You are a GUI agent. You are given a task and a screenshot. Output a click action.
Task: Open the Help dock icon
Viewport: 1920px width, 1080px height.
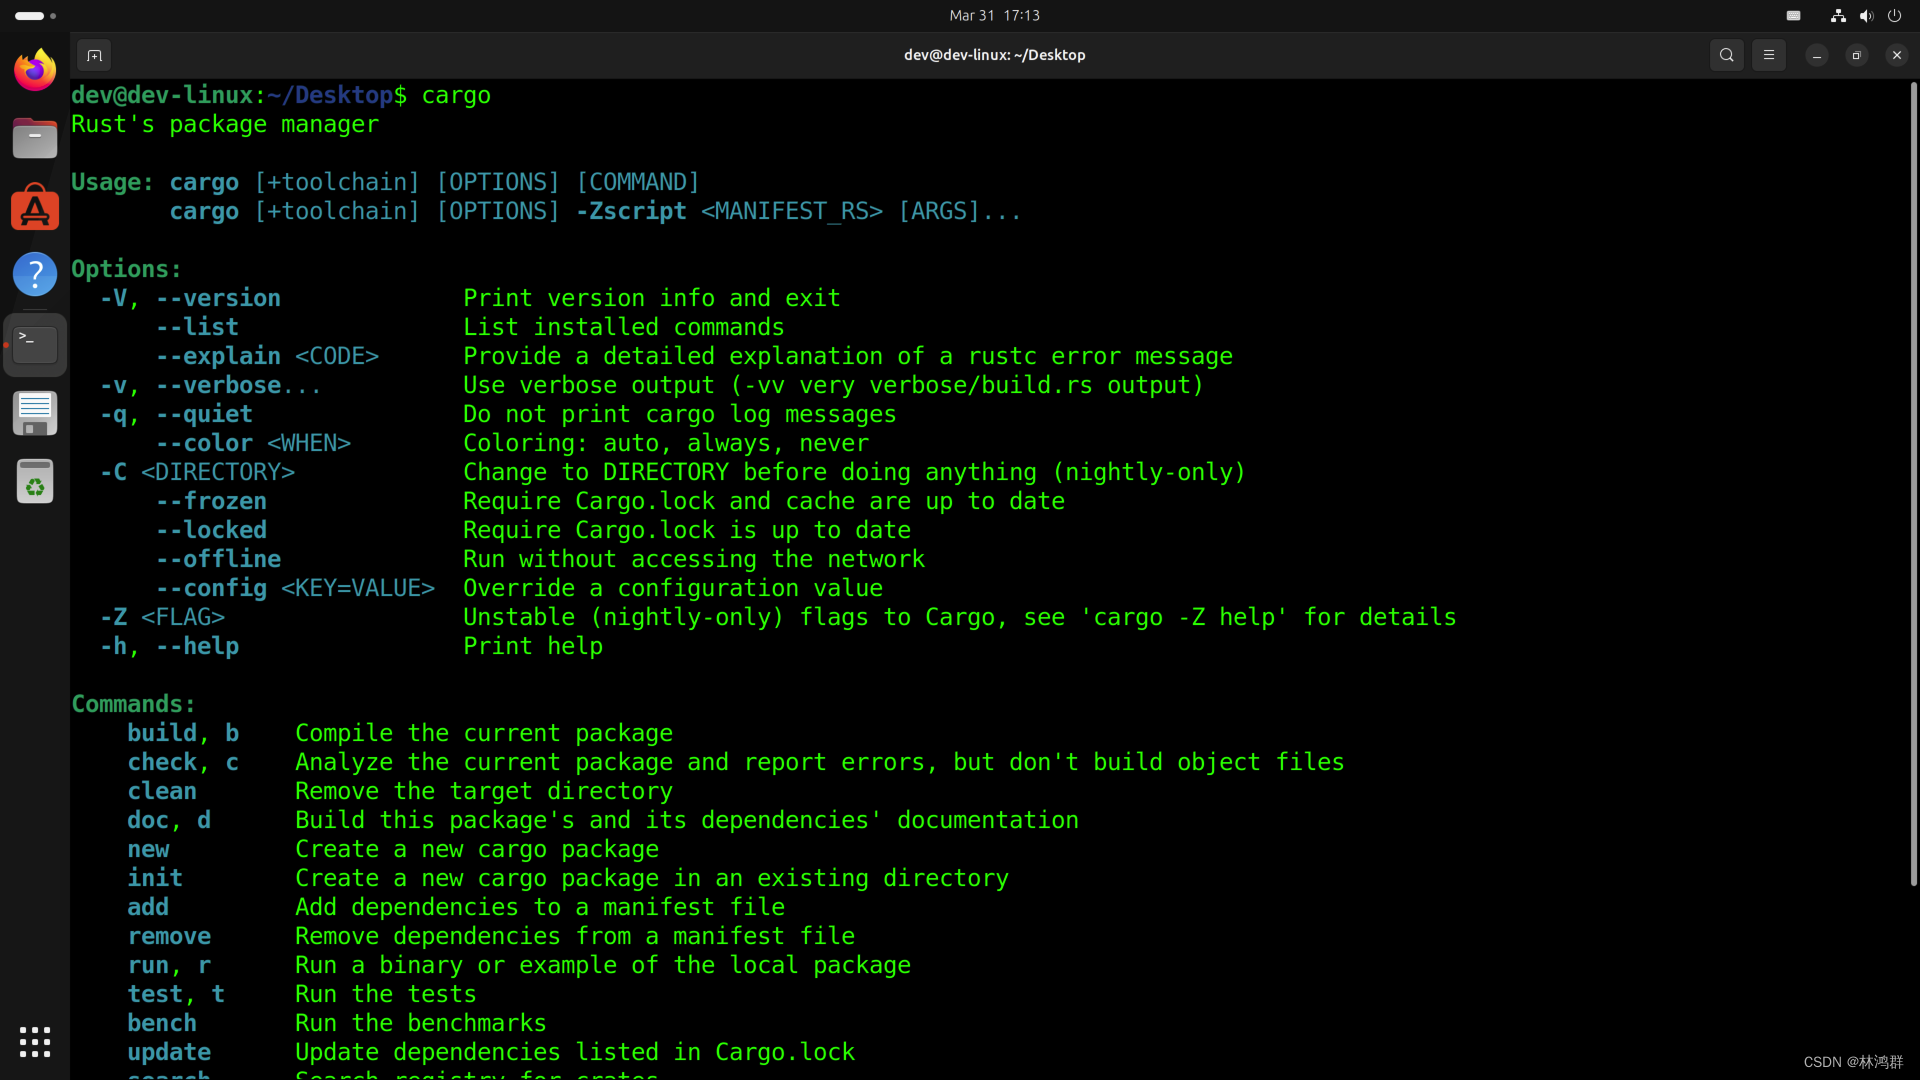coord(35,274)
